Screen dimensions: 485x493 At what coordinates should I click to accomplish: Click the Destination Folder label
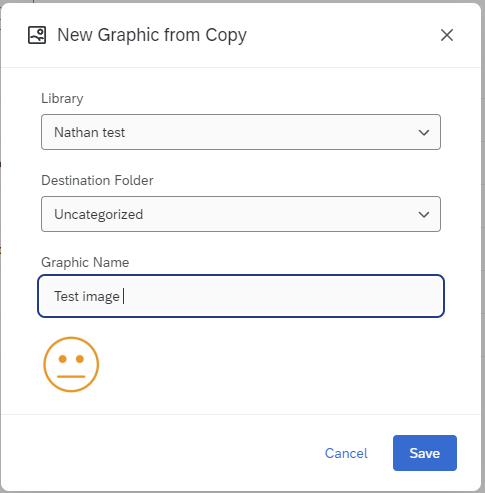click(97, 180)
